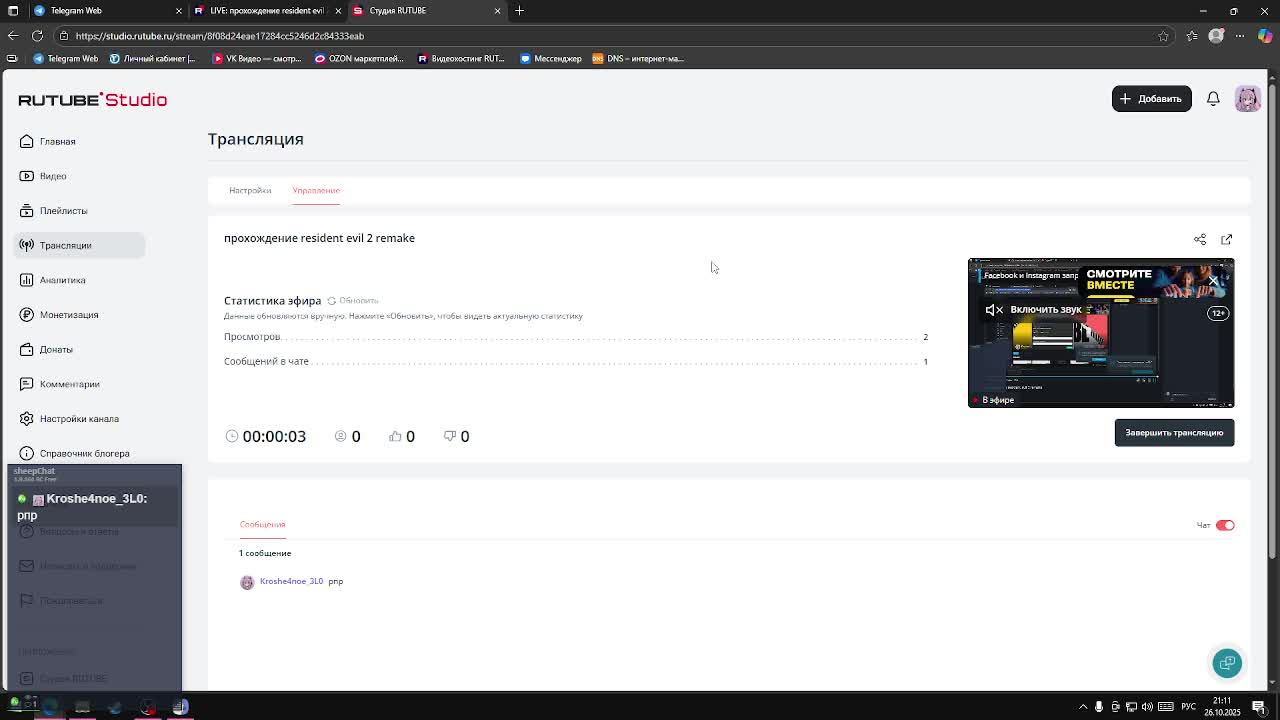This screenshot has height=720, width=1280.
Task: Click the address bar URL
Action: [219, 36]
